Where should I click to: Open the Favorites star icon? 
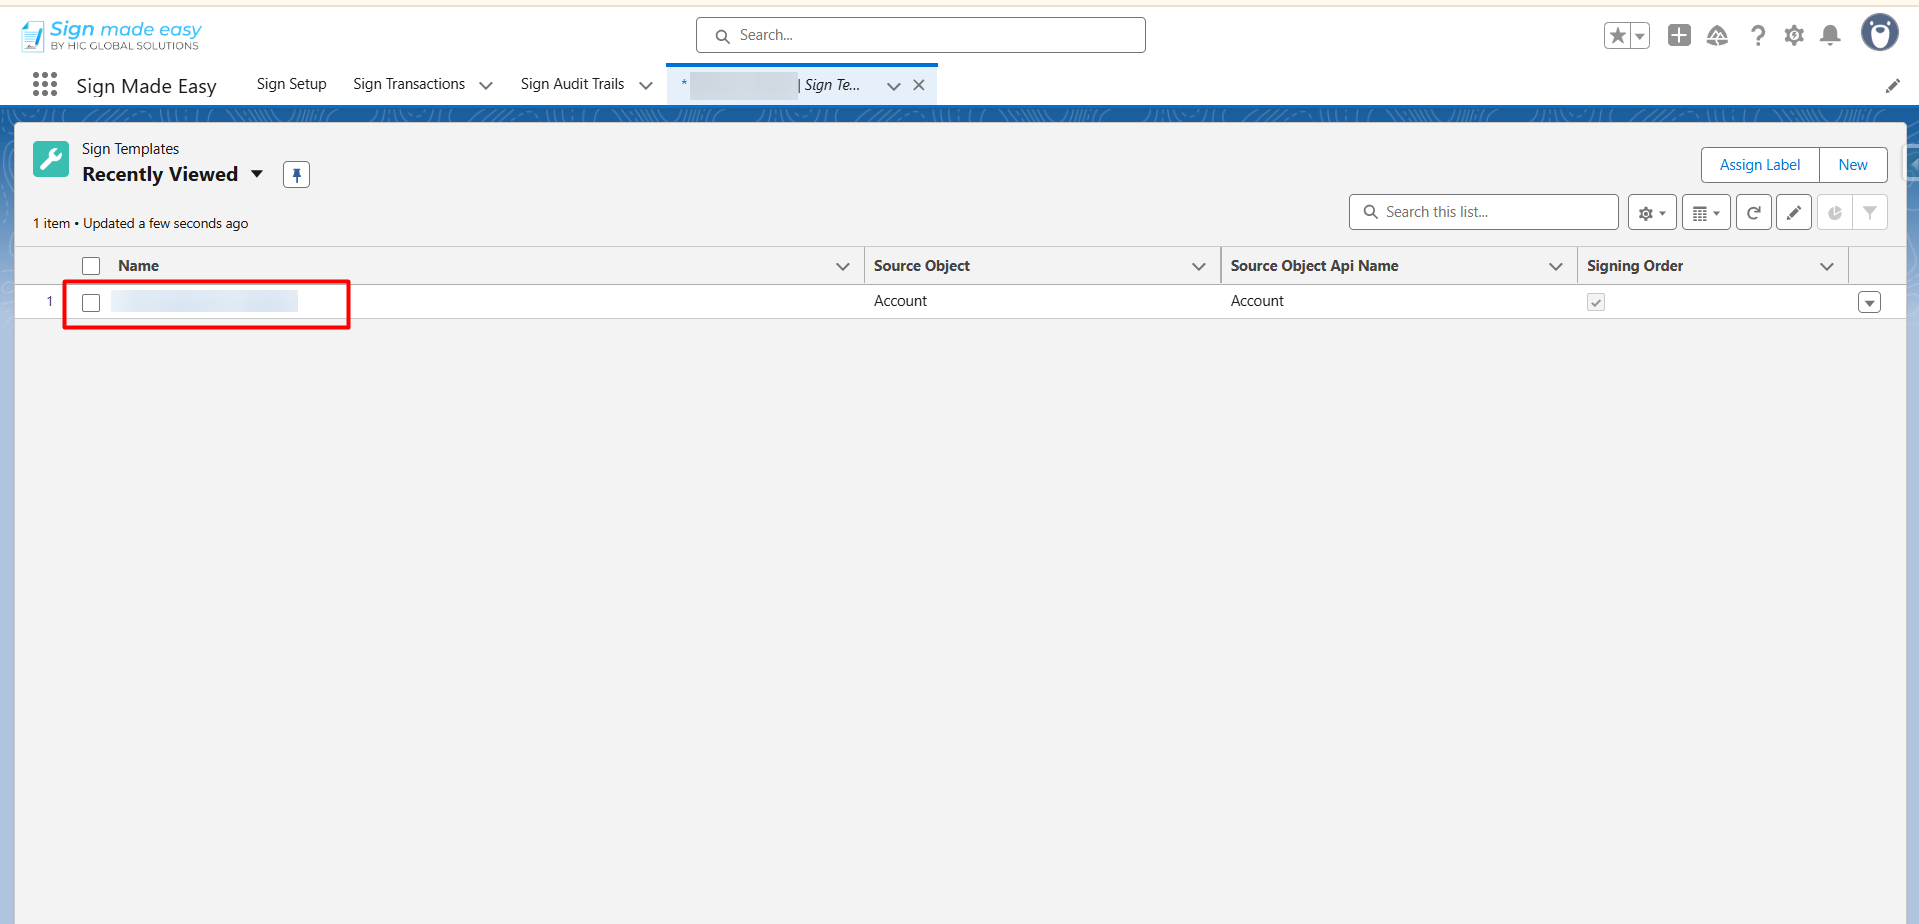pos(1618,36)
